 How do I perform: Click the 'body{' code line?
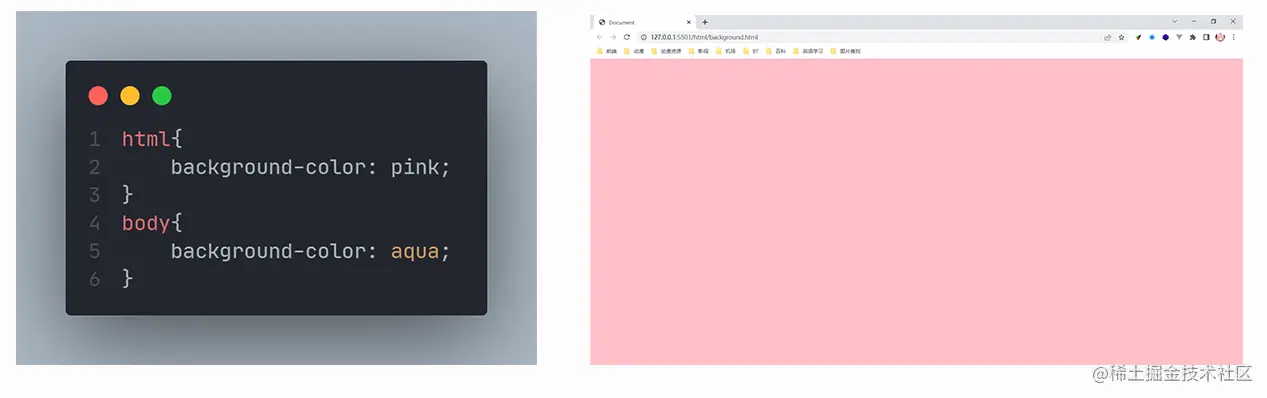(152, 223)
